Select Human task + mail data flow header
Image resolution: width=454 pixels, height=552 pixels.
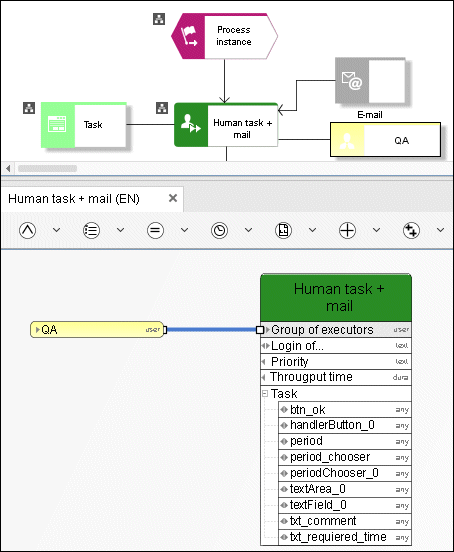[336, 297]
